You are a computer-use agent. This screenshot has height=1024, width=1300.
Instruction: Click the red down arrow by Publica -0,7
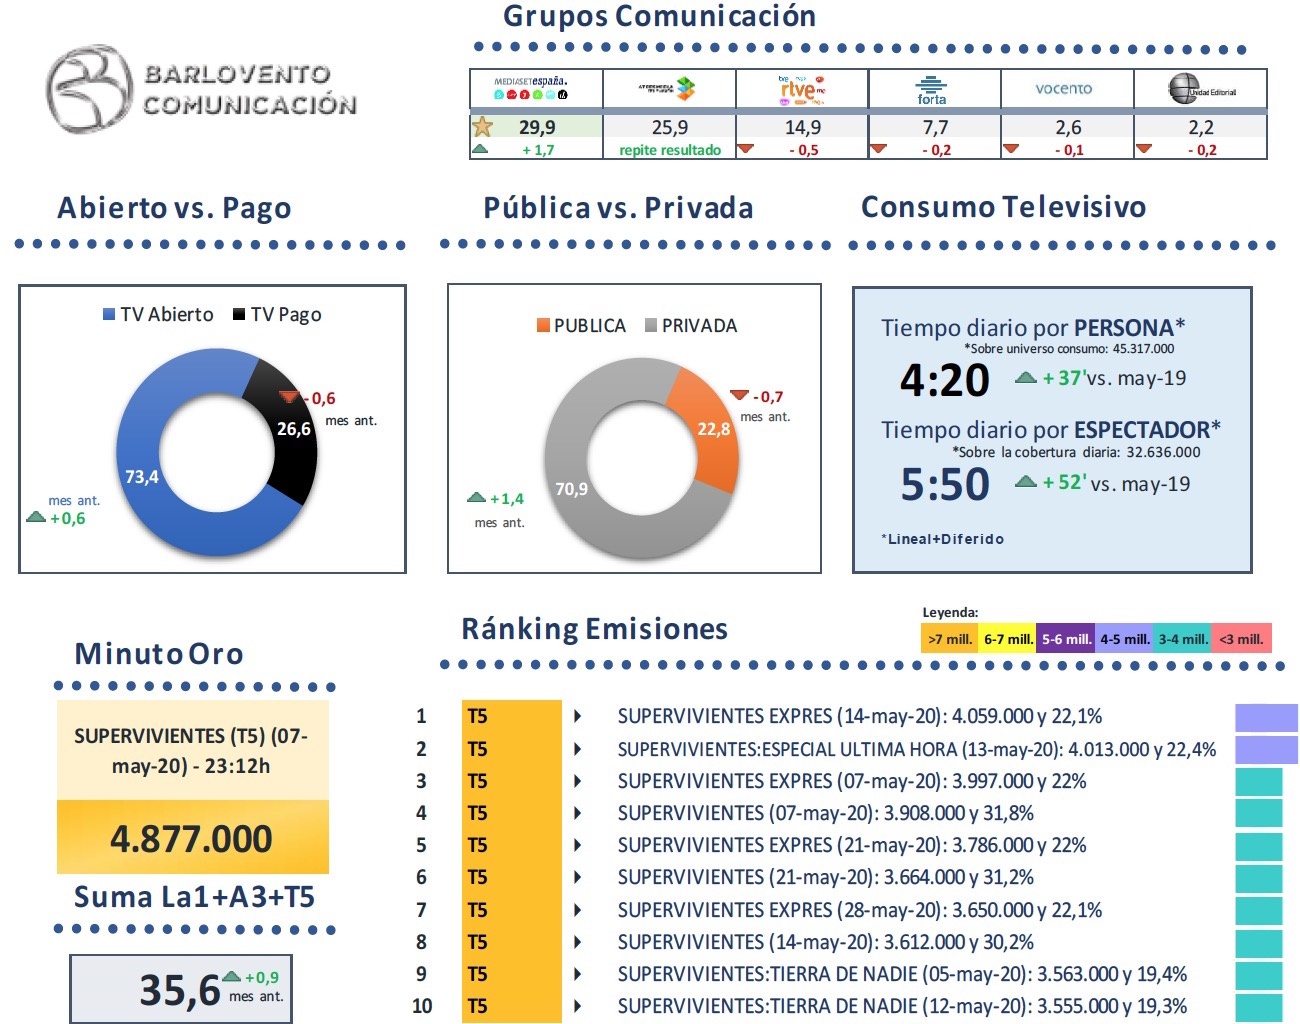point(740,395)
